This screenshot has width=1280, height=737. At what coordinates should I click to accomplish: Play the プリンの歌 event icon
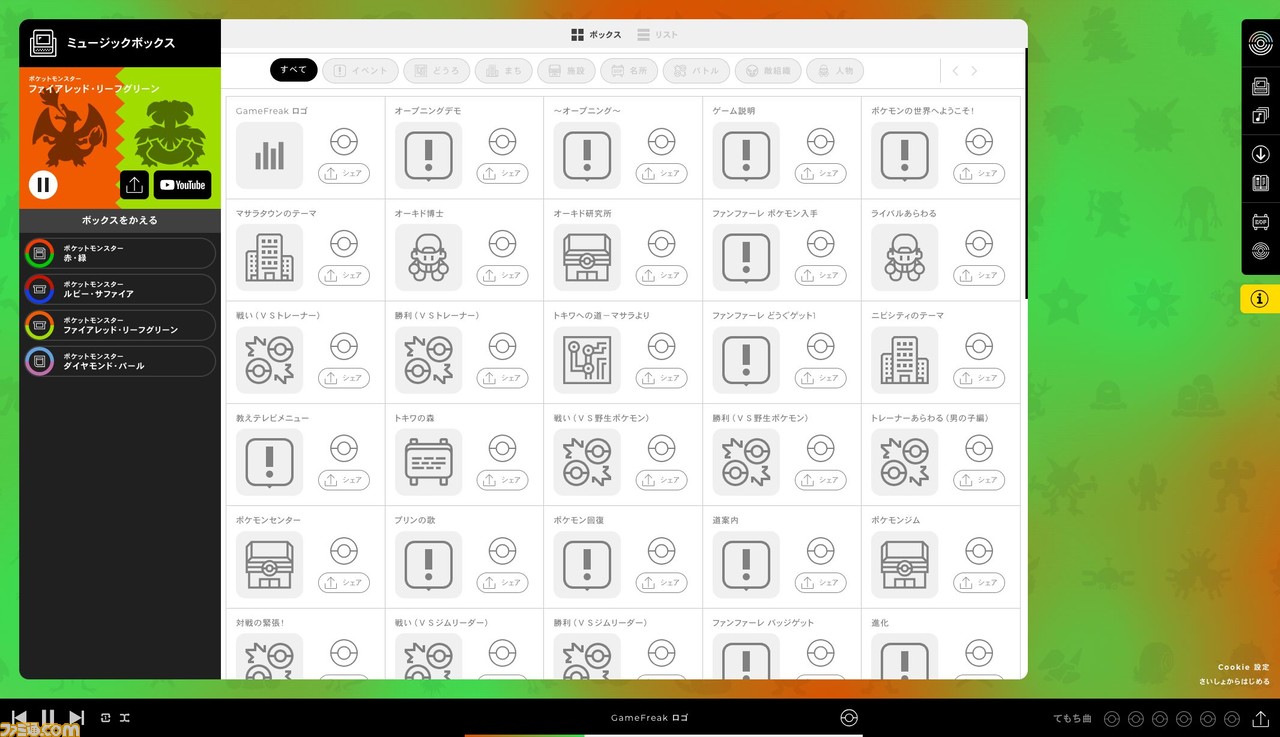(428, 564)
